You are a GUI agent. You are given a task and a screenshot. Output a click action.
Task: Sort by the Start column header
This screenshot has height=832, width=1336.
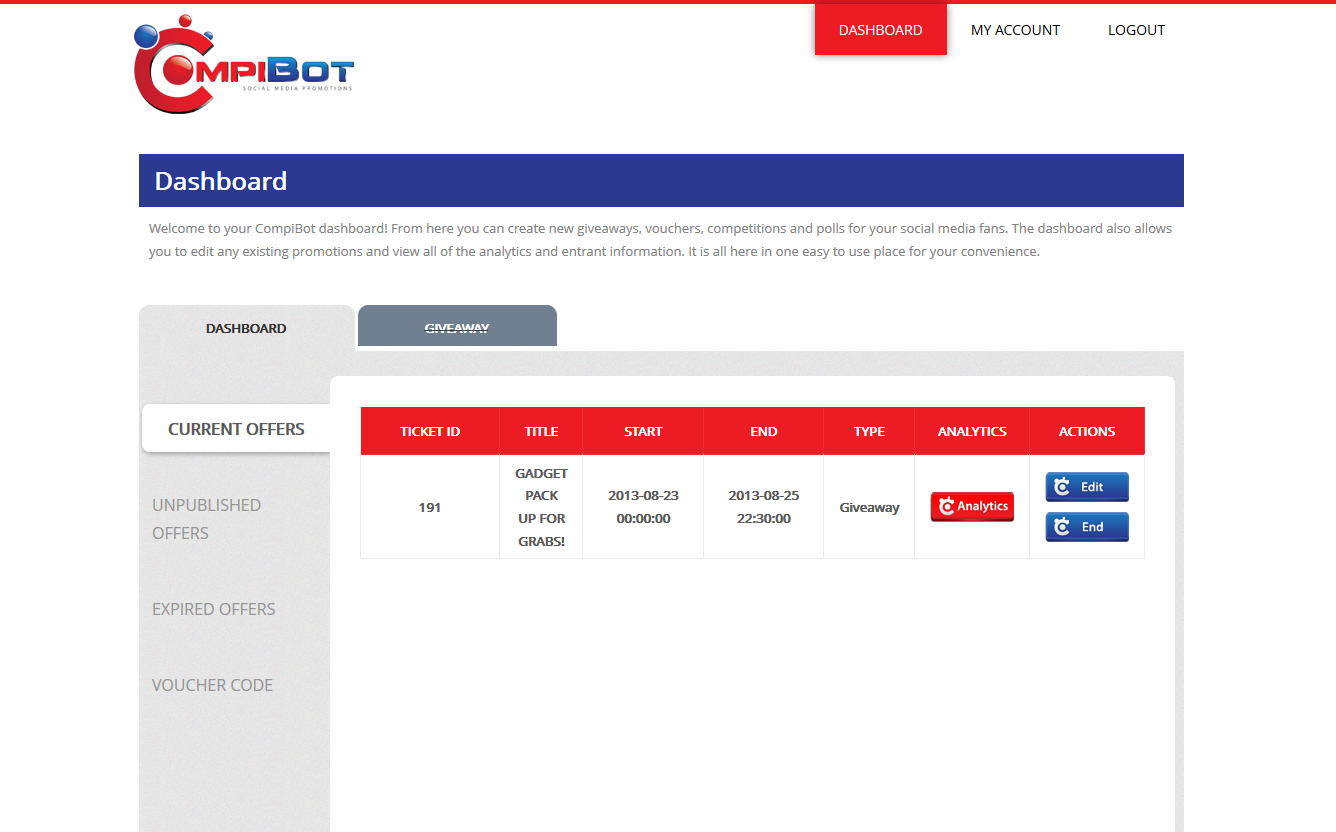click(643, 431)
